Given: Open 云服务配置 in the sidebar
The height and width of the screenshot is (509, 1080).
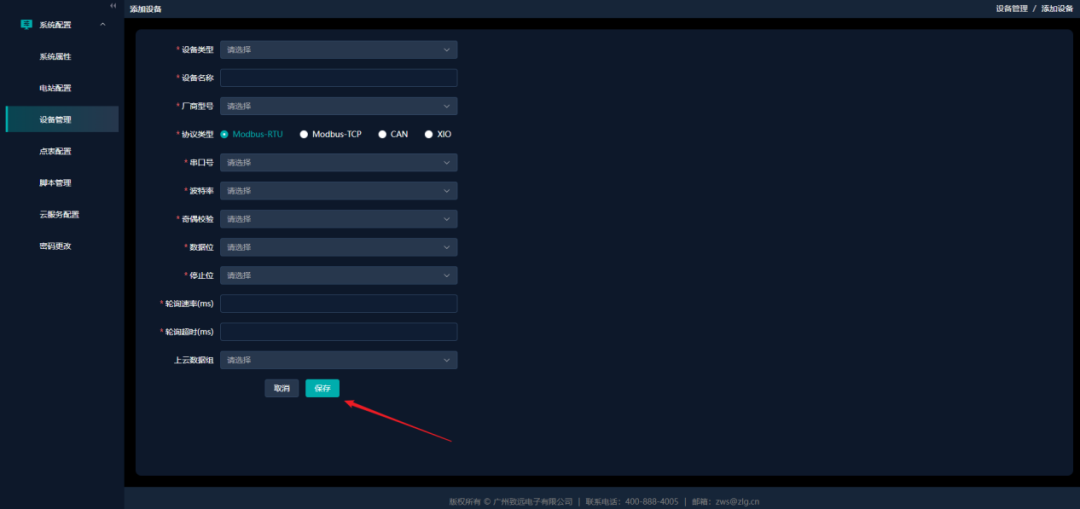Looking at the screenshot, I should (59, 214).
